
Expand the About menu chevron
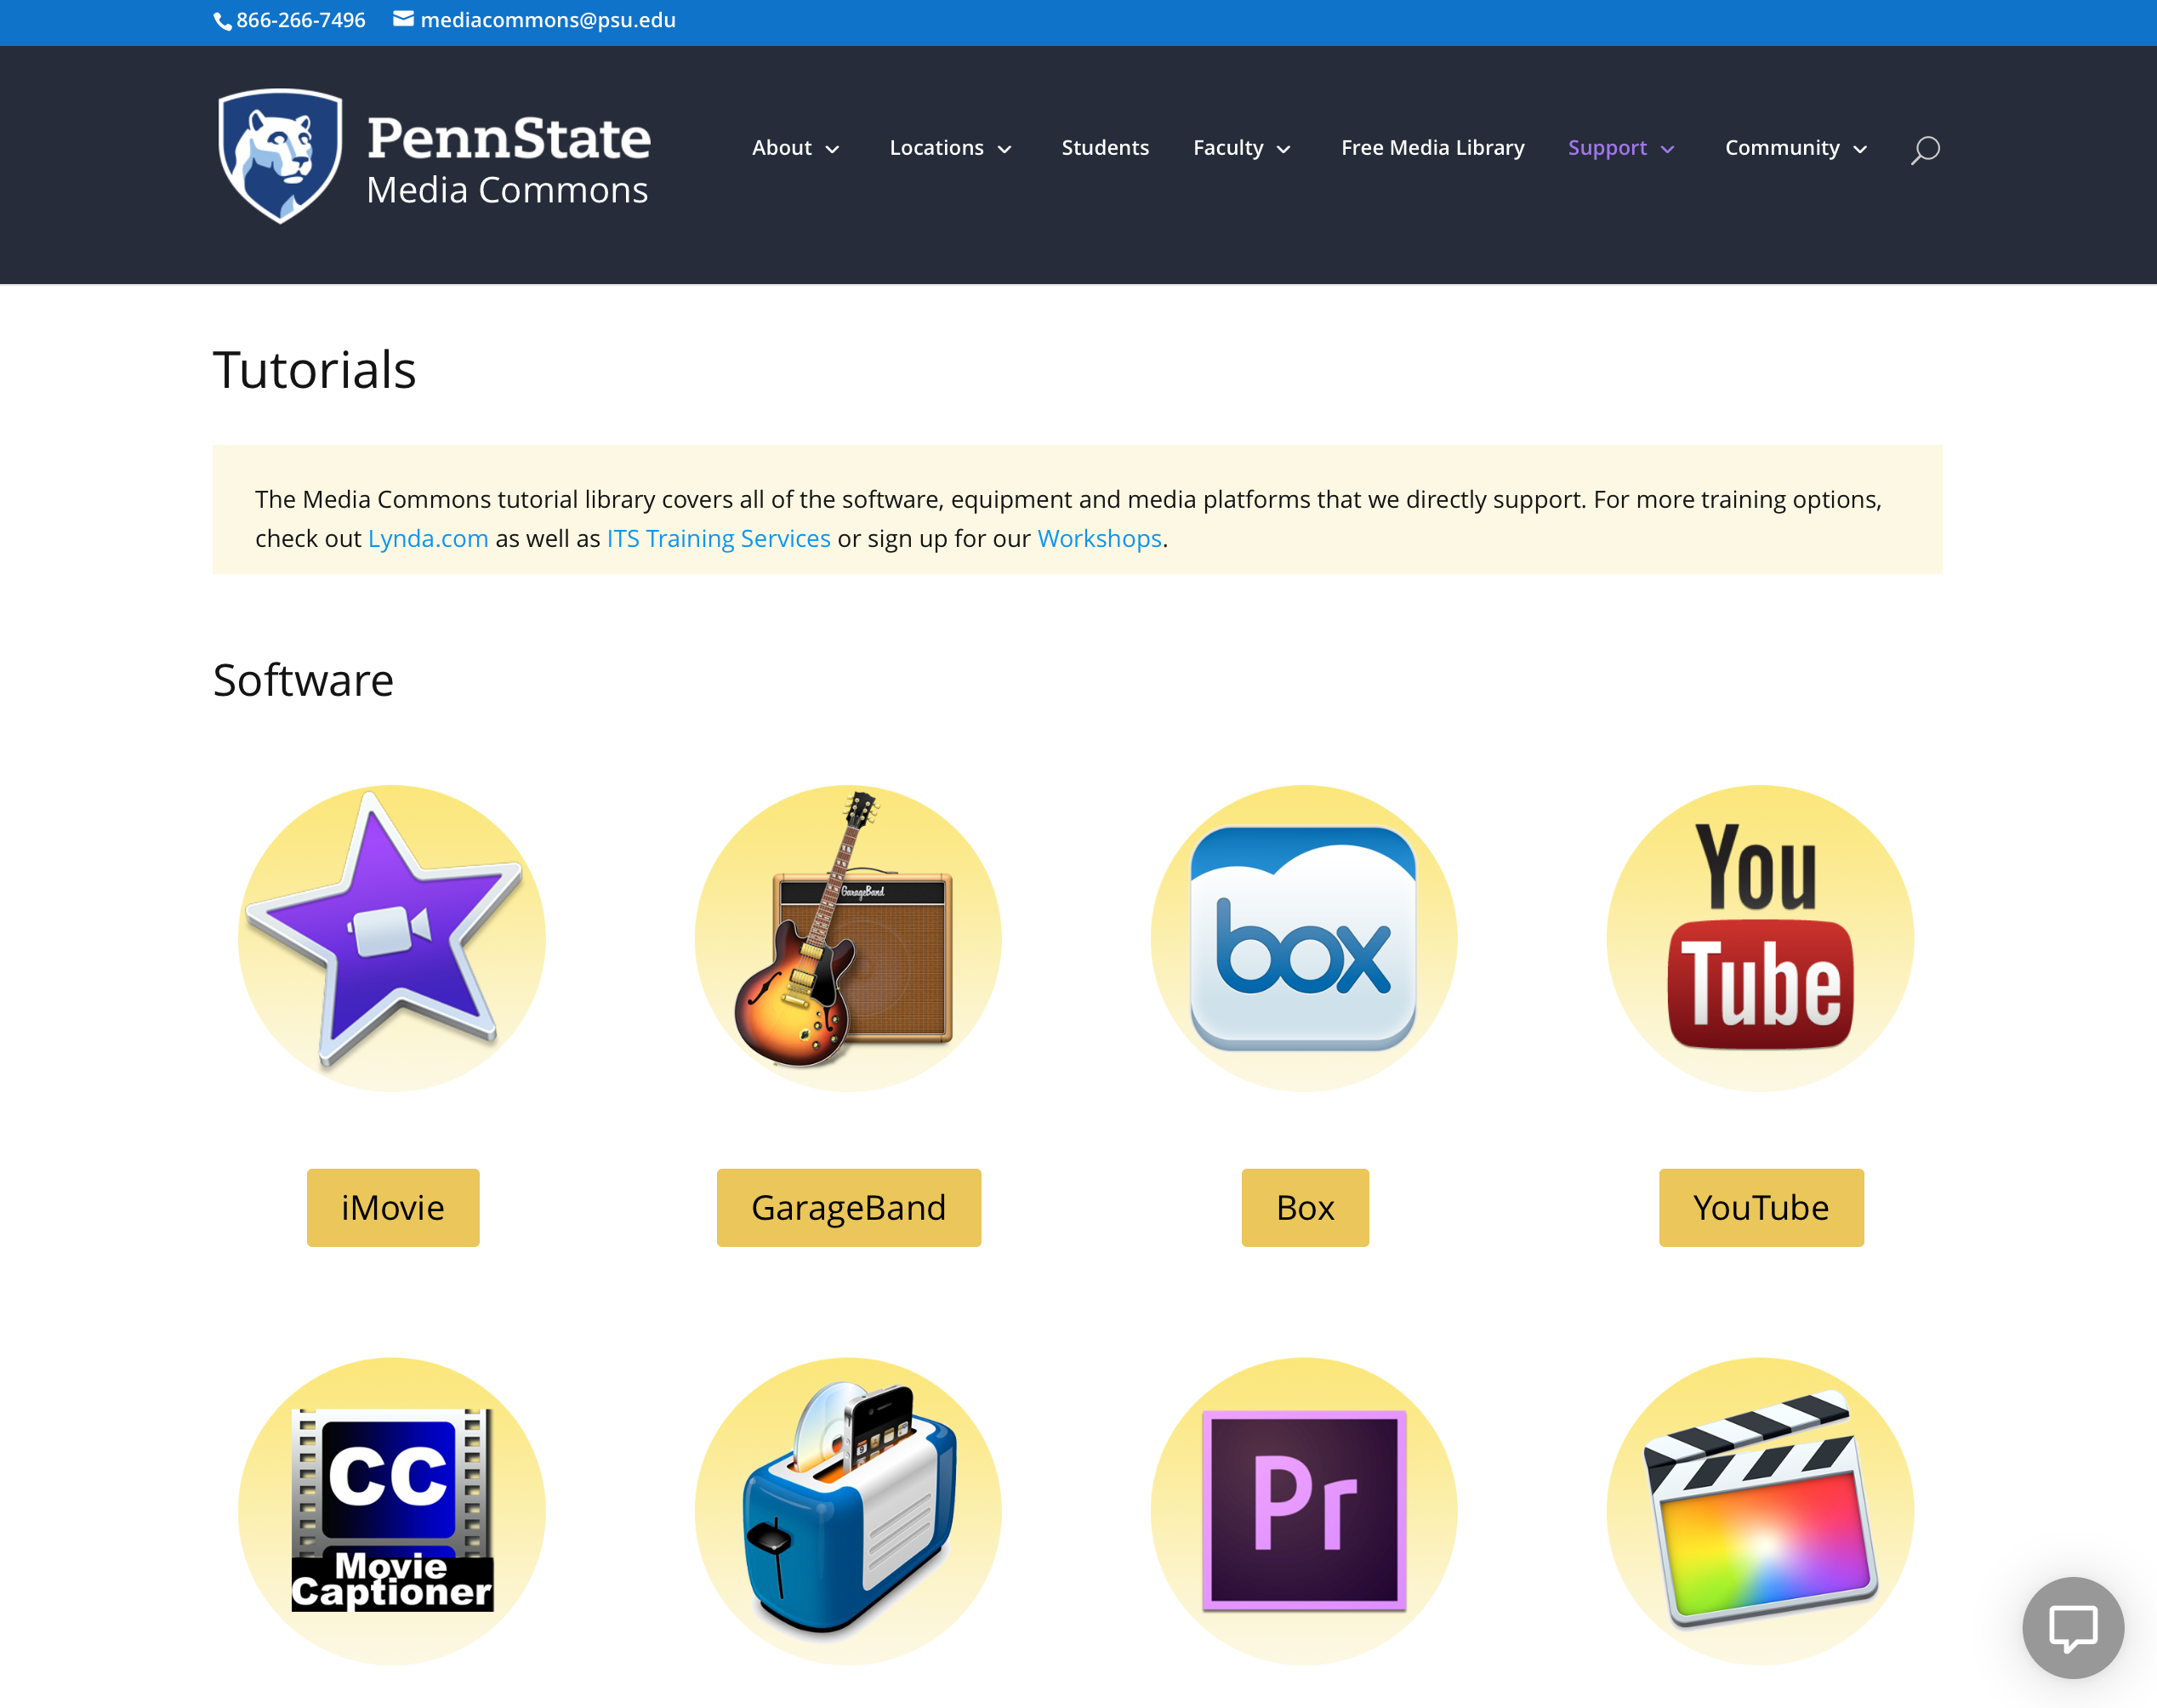832,149
